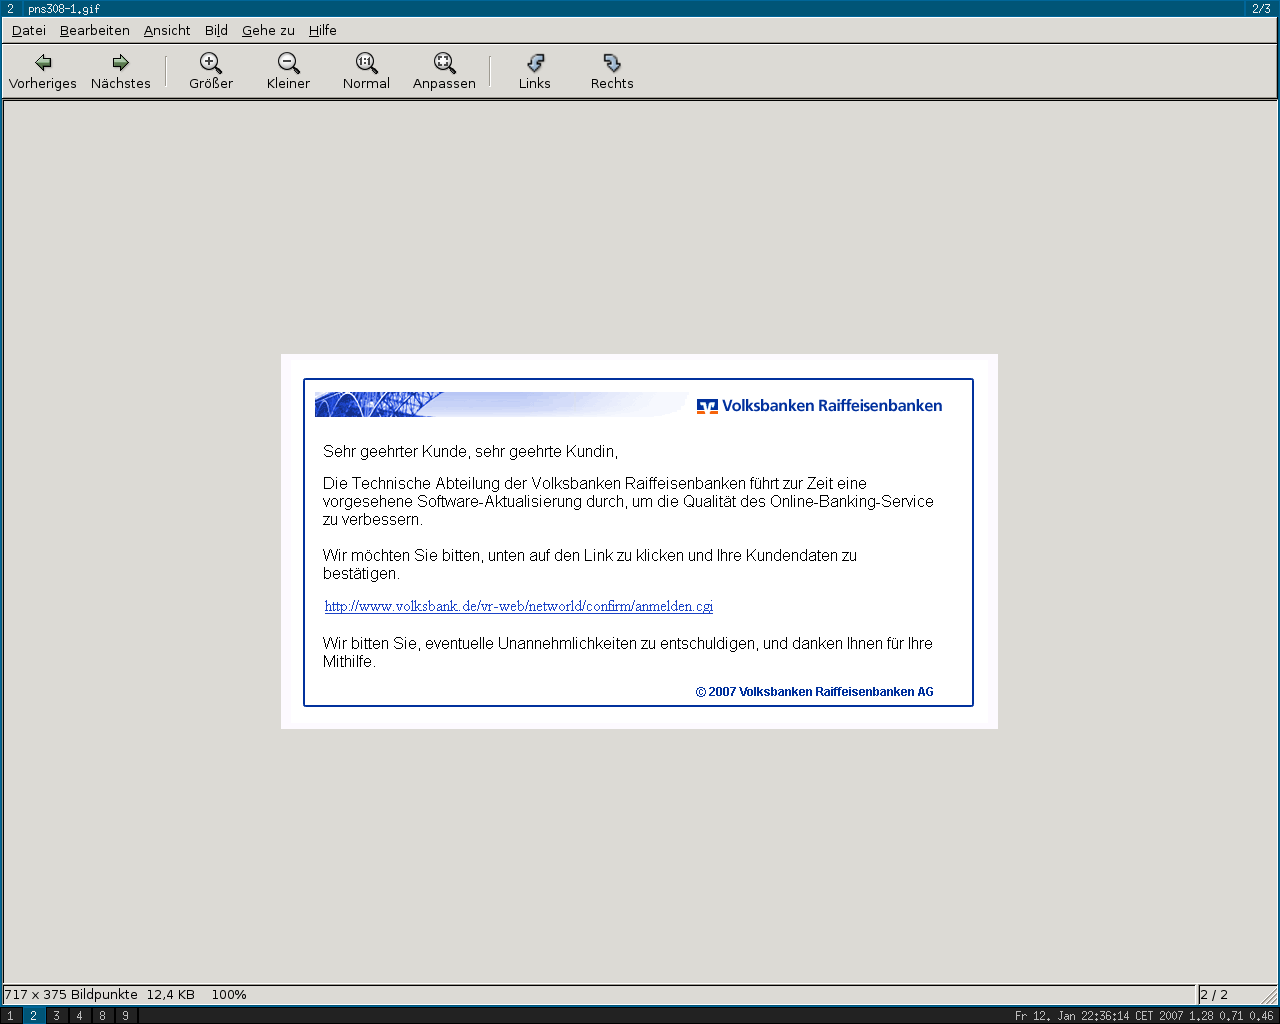This screenshot has height=1024, width=1280.
Task: Switch to workspace 9 in the bottom bar
Action: pyautogui.click(x=125, y=1015)
